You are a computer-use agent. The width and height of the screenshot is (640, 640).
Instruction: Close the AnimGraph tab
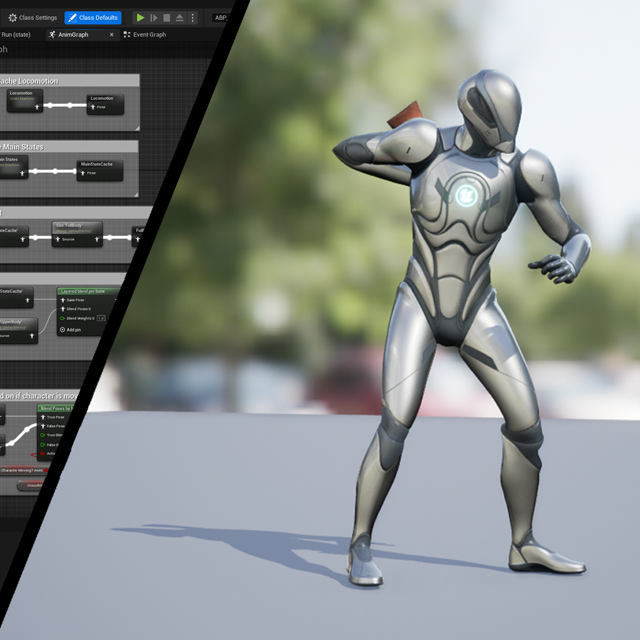(x=111, y=35)
